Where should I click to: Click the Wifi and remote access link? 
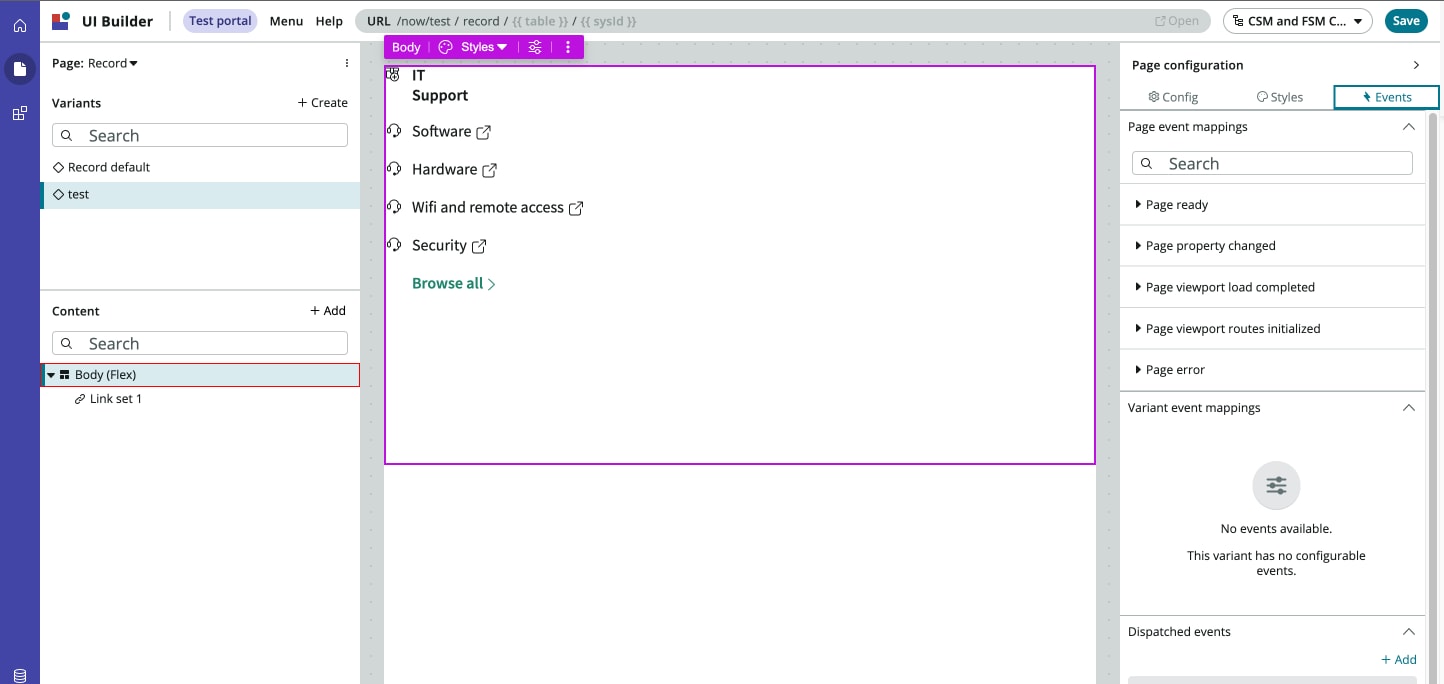[488, 208]
